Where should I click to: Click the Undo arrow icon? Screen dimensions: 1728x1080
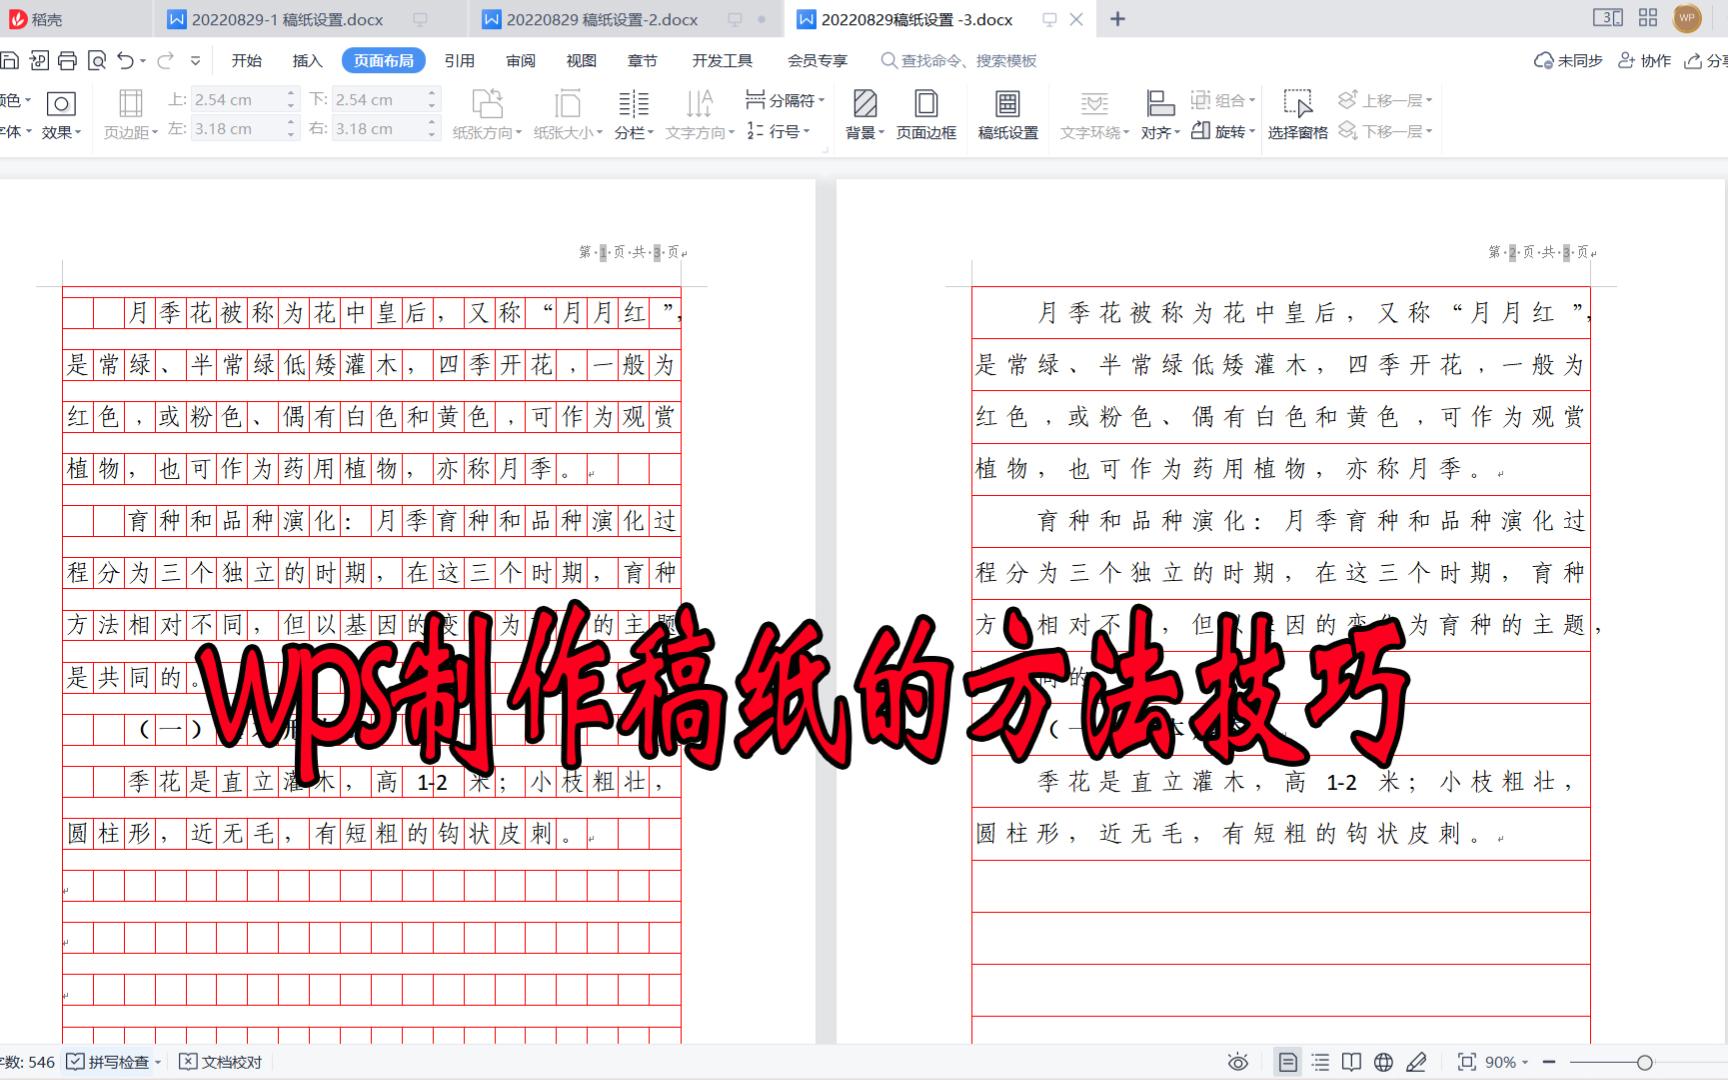tap(125, 61)
